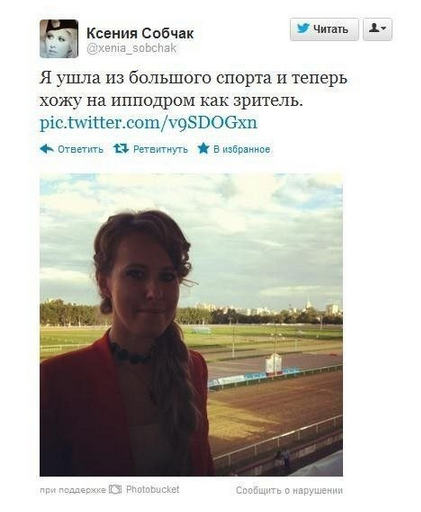Visit the Photobucket link
The width and height of the screenshot is (421, 512).
(152, 489)
